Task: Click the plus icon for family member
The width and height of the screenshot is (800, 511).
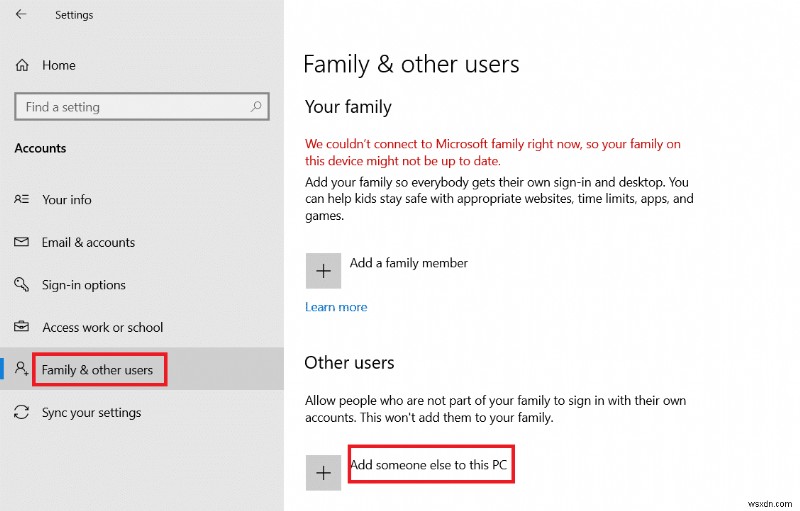Action: coord(323,271)
